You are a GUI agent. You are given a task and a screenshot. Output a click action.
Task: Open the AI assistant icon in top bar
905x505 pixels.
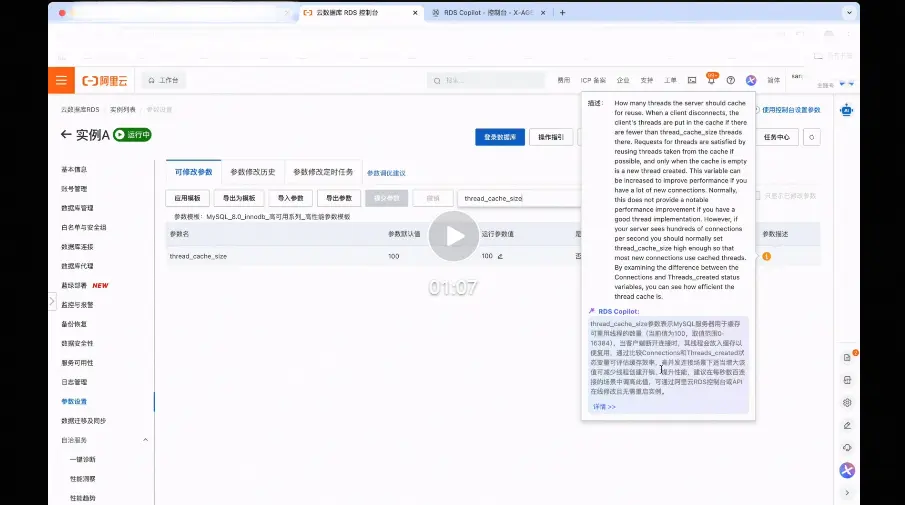click(x=750, y=80)
